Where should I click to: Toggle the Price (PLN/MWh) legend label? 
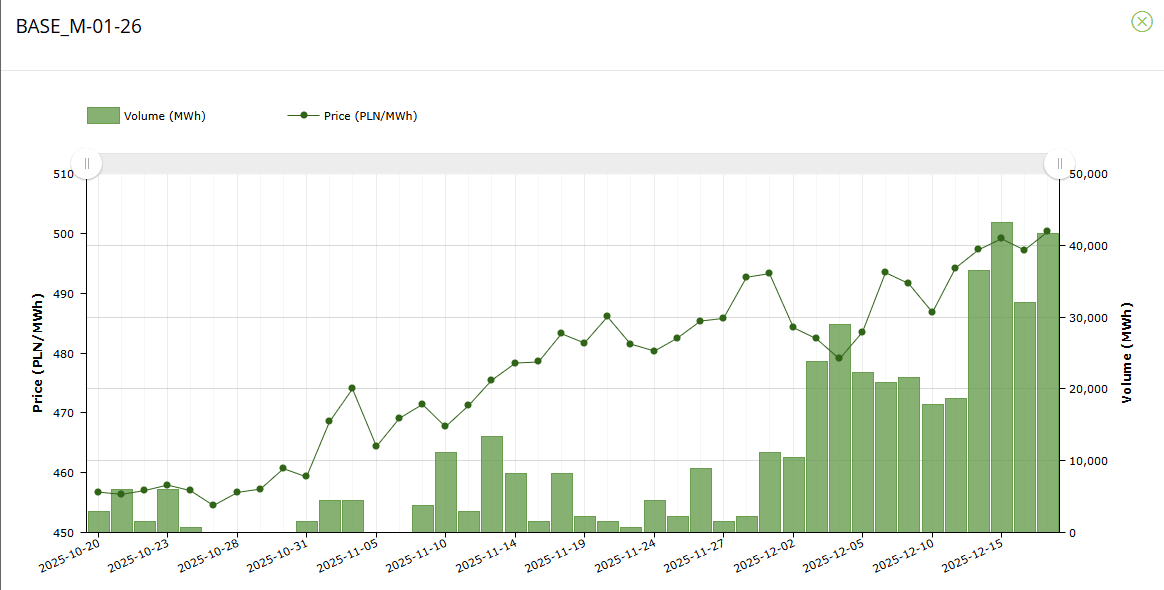370,116
